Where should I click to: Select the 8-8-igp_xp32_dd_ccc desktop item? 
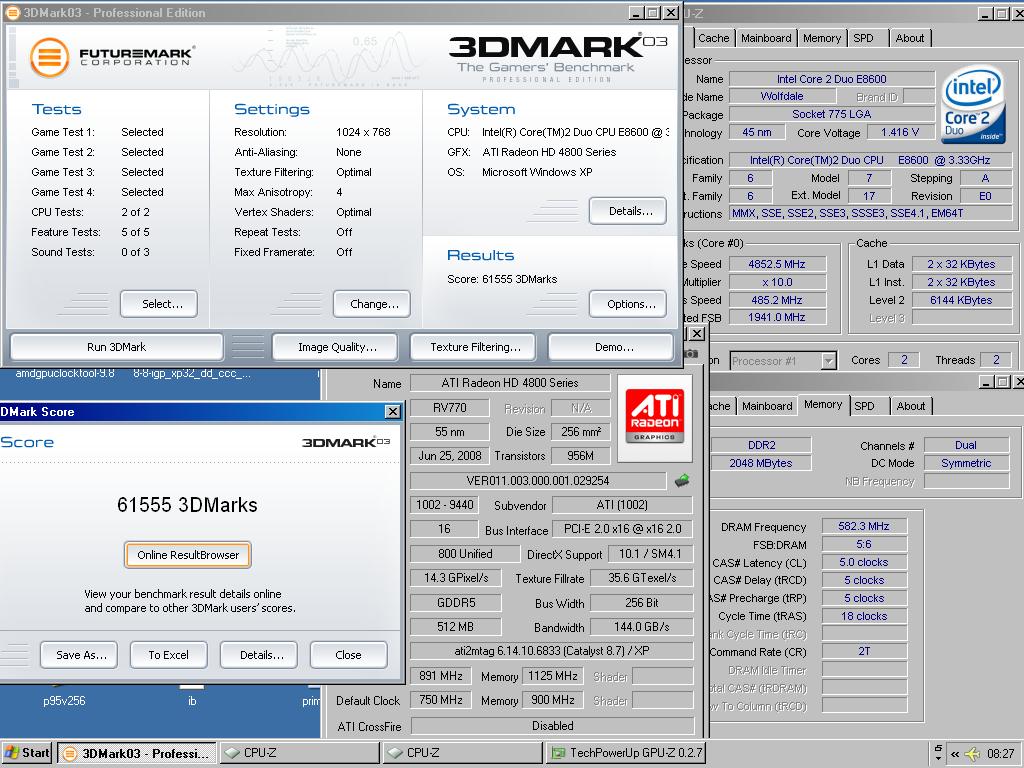(x=192, y=374)
